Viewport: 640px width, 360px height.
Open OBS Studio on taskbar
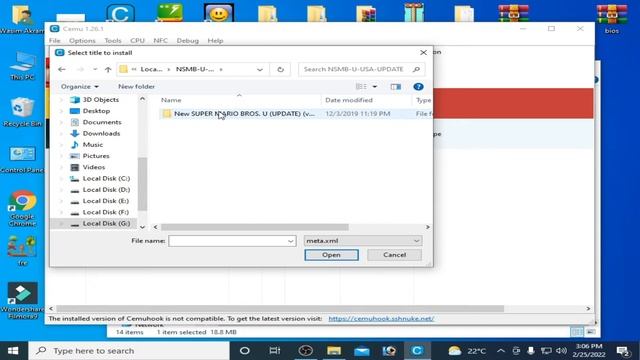305,351
